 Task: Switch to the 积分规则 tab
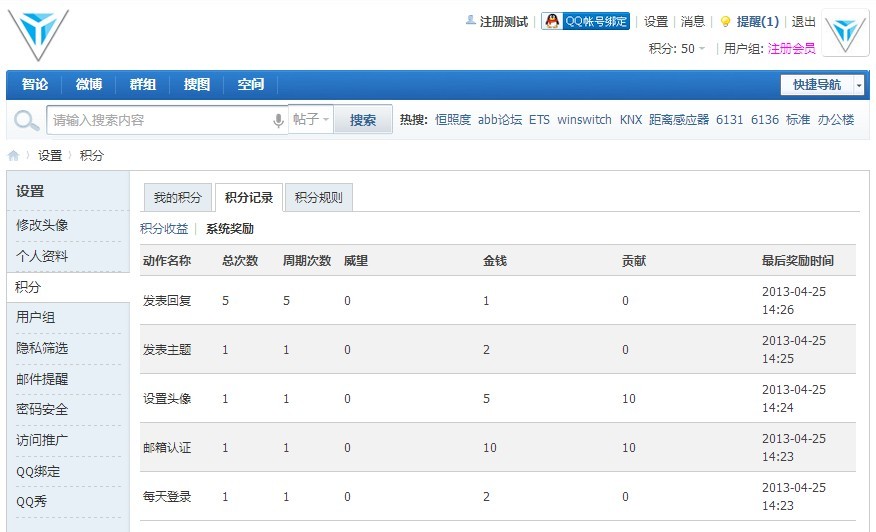click(x=318, y=198)
